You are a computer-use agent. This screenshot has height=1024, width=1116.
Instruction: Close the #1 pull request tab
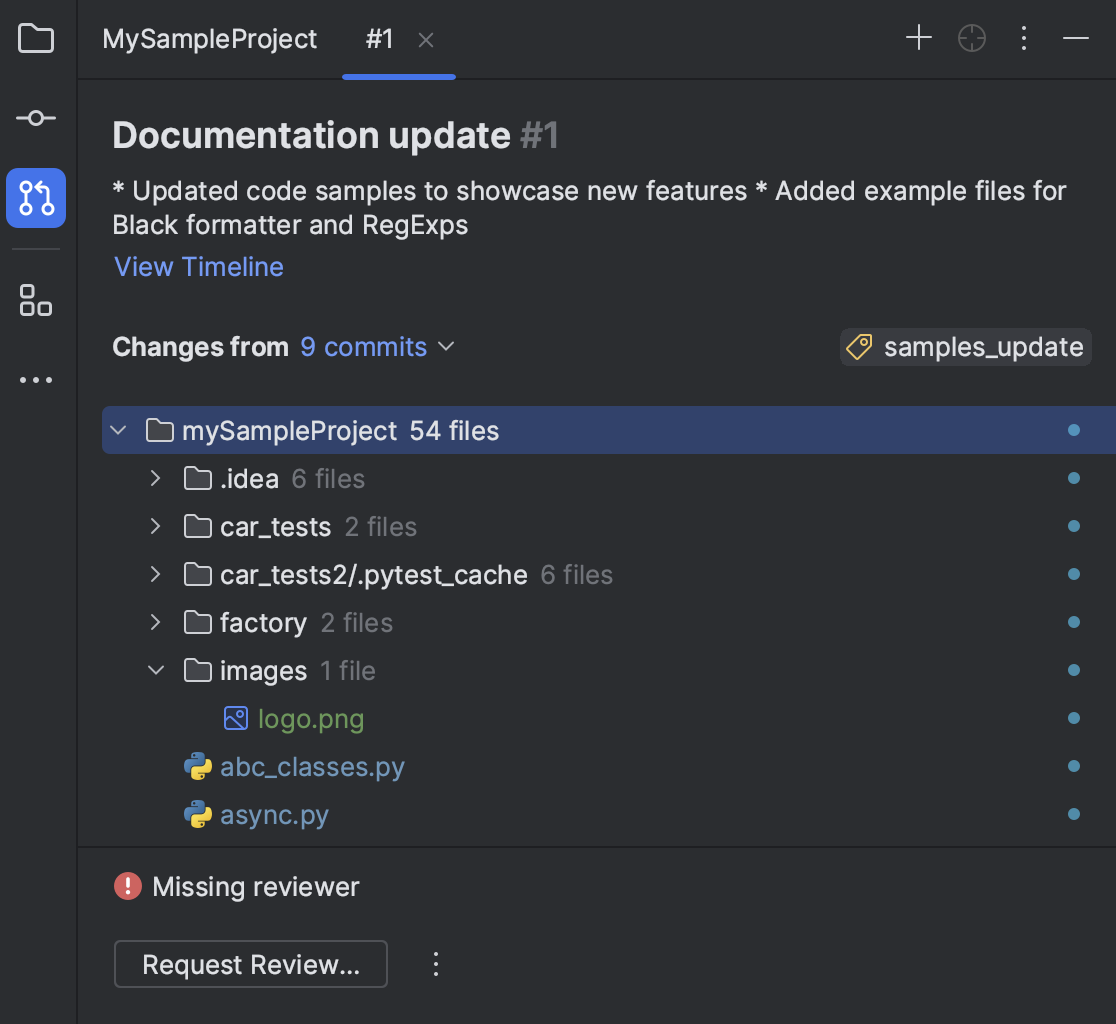[425, 40]
